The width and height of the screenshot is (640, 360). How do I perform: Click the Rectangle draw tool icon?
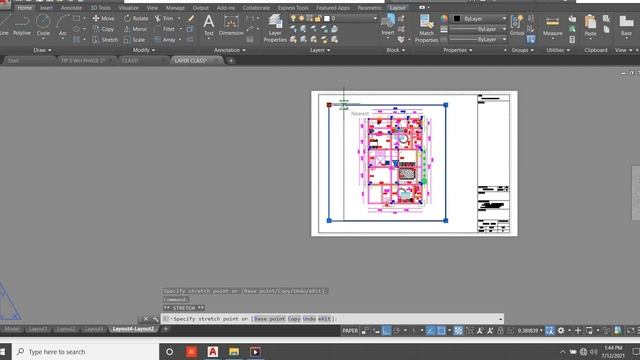[76, 18]
